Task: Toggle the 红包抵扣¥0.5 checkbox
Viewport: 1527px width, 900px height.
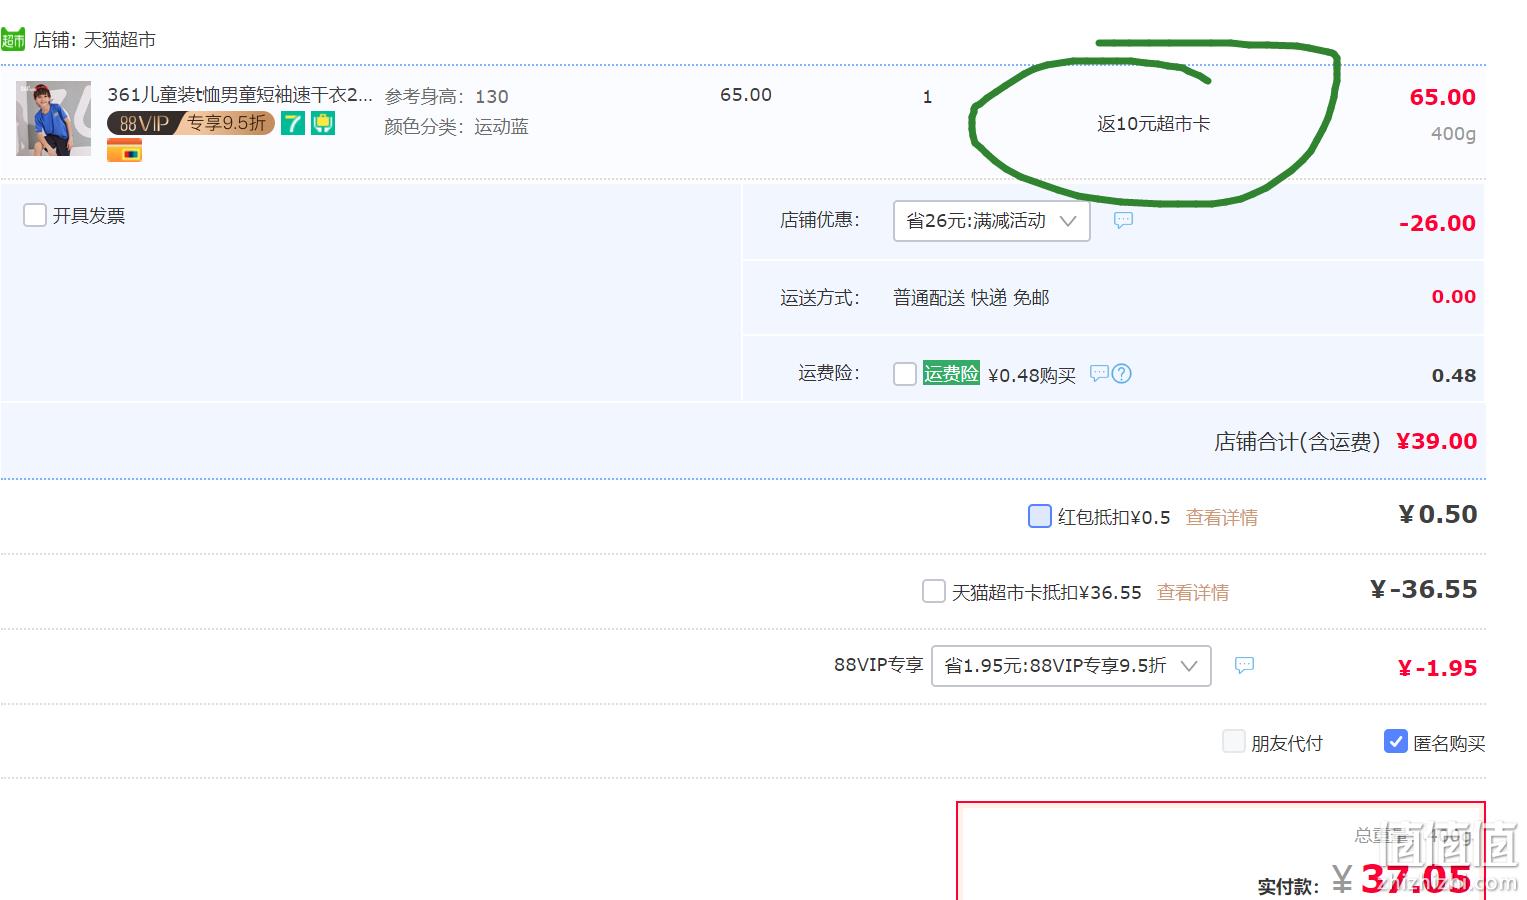Action: 1040,516
